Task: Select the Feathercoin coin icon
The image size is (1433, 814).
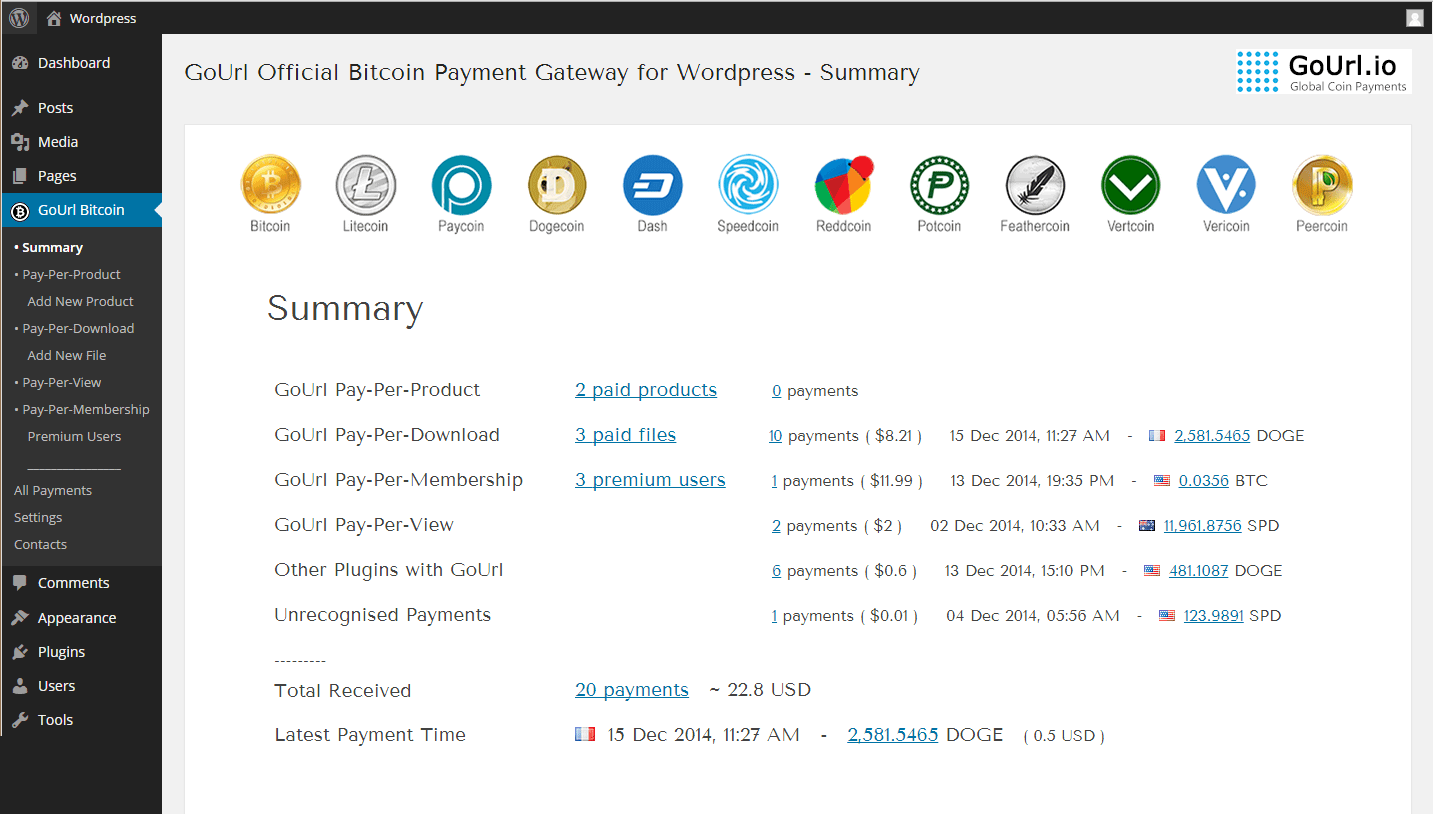Action: point(1034,186)
